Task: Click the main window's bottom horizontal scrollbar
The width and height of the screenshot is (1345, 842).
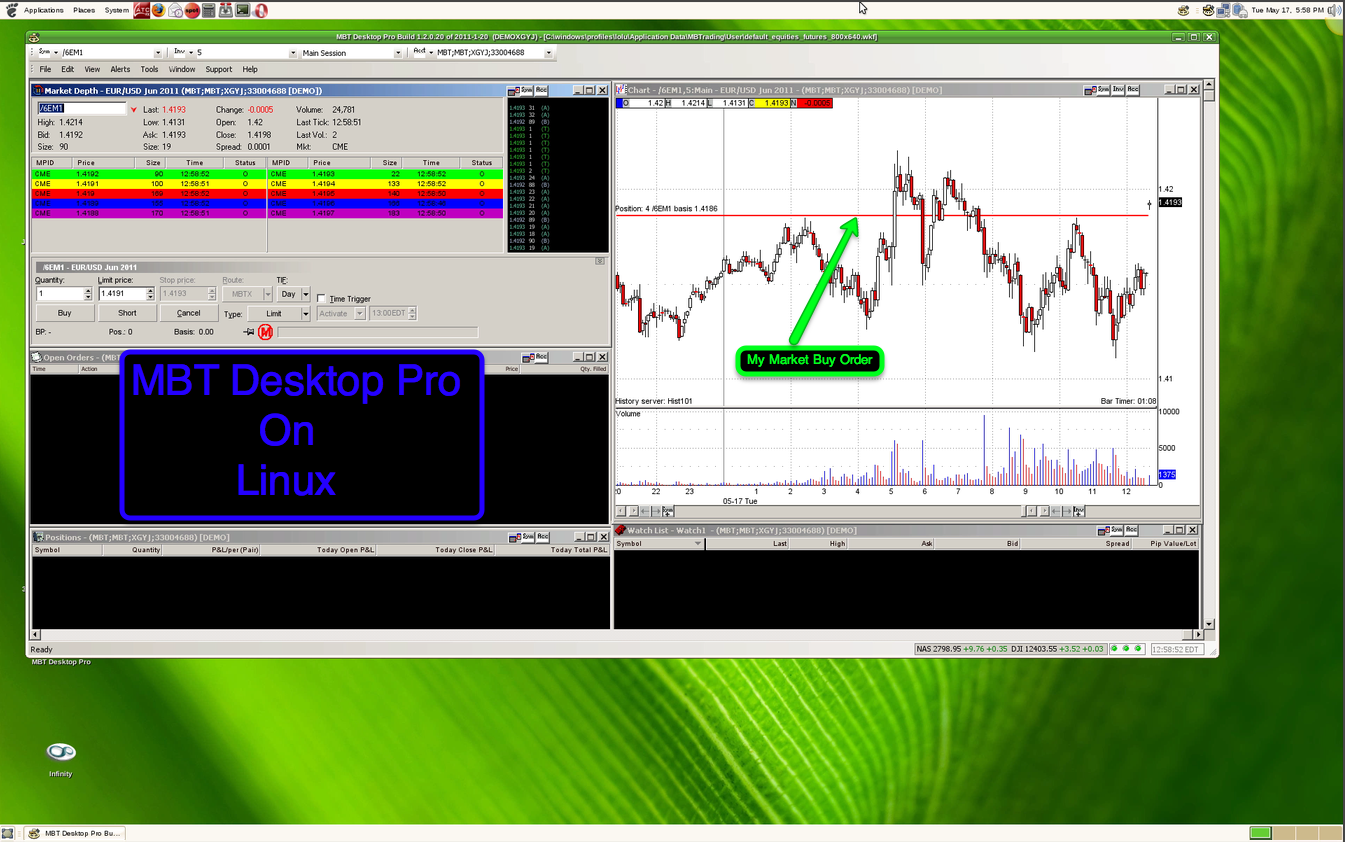Action: (616, 634)
